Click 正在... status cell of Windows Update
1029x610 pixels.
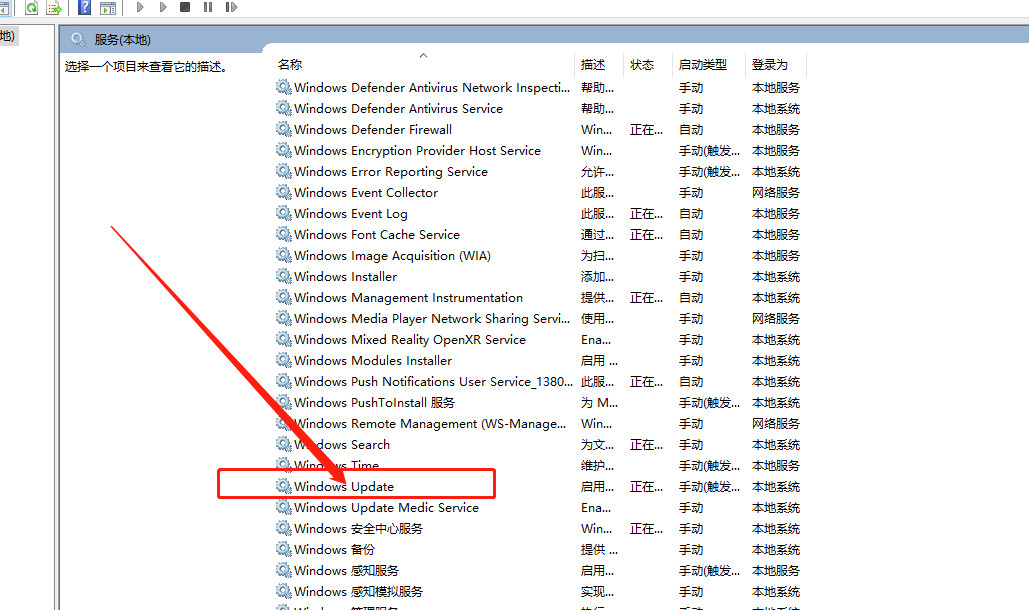click(646, 487)
